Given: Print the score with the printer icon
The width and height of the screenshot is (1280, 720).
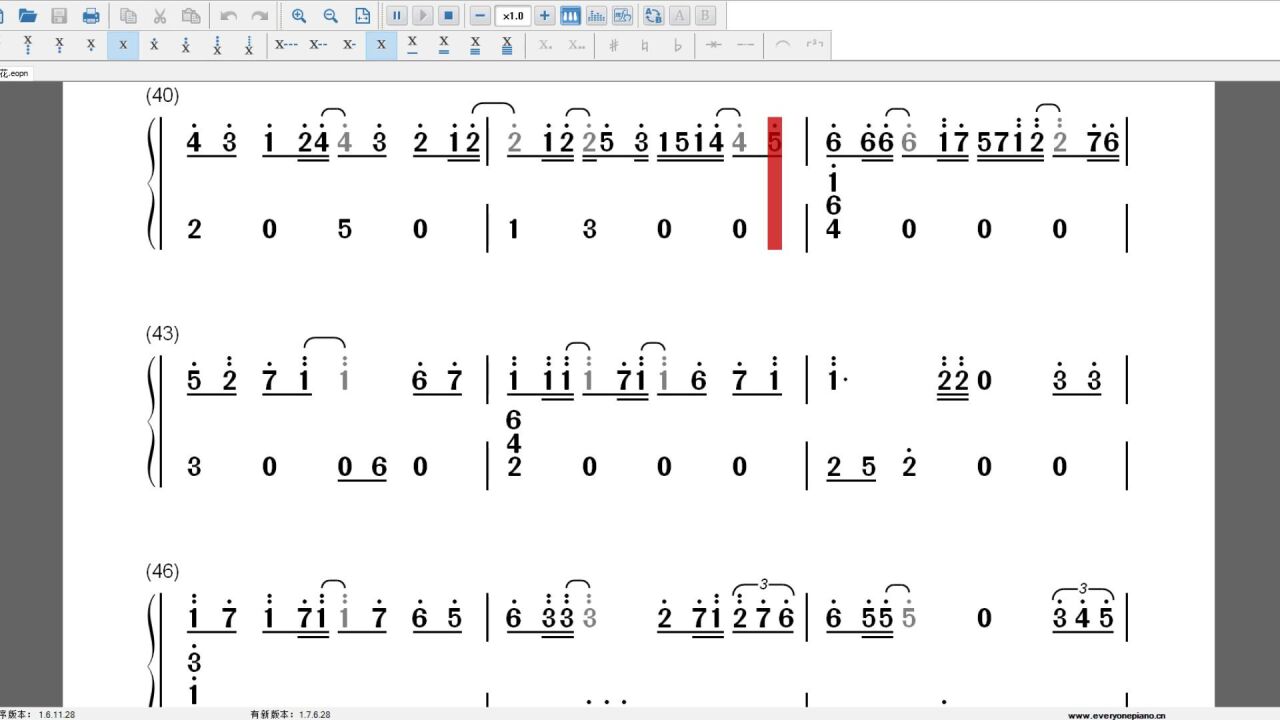Looking at the screenshot, I should click(91, 15).
